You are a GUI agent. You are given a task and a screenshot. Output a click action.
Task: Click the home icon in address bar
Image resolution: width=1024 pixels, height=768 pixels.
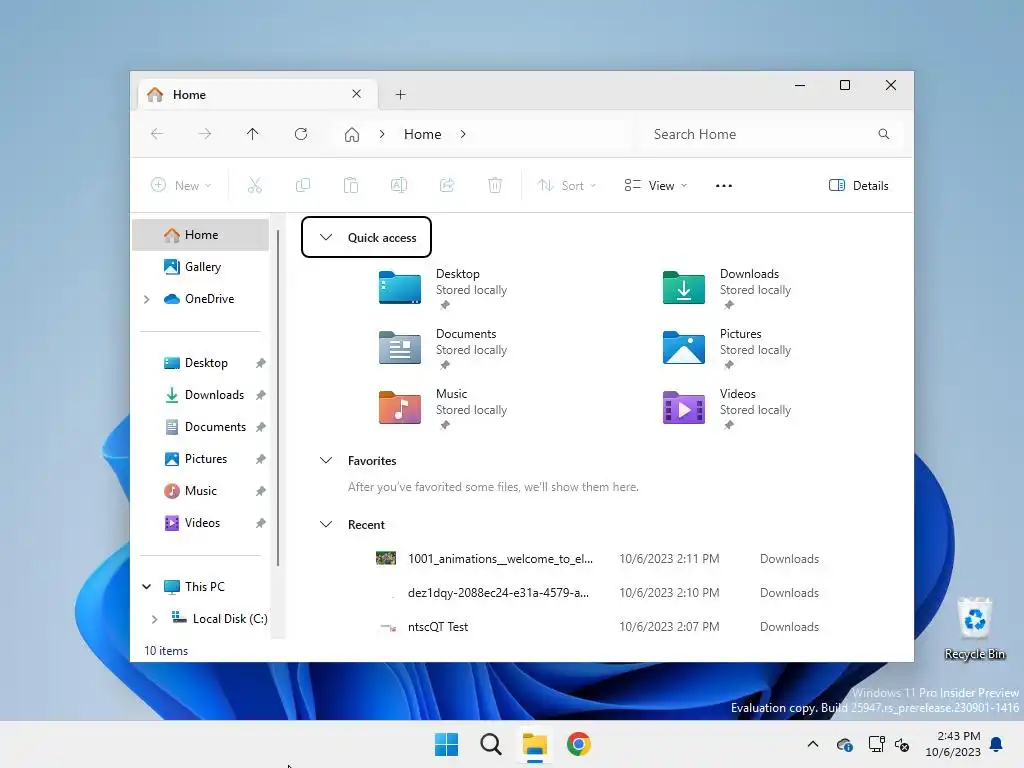352,135
